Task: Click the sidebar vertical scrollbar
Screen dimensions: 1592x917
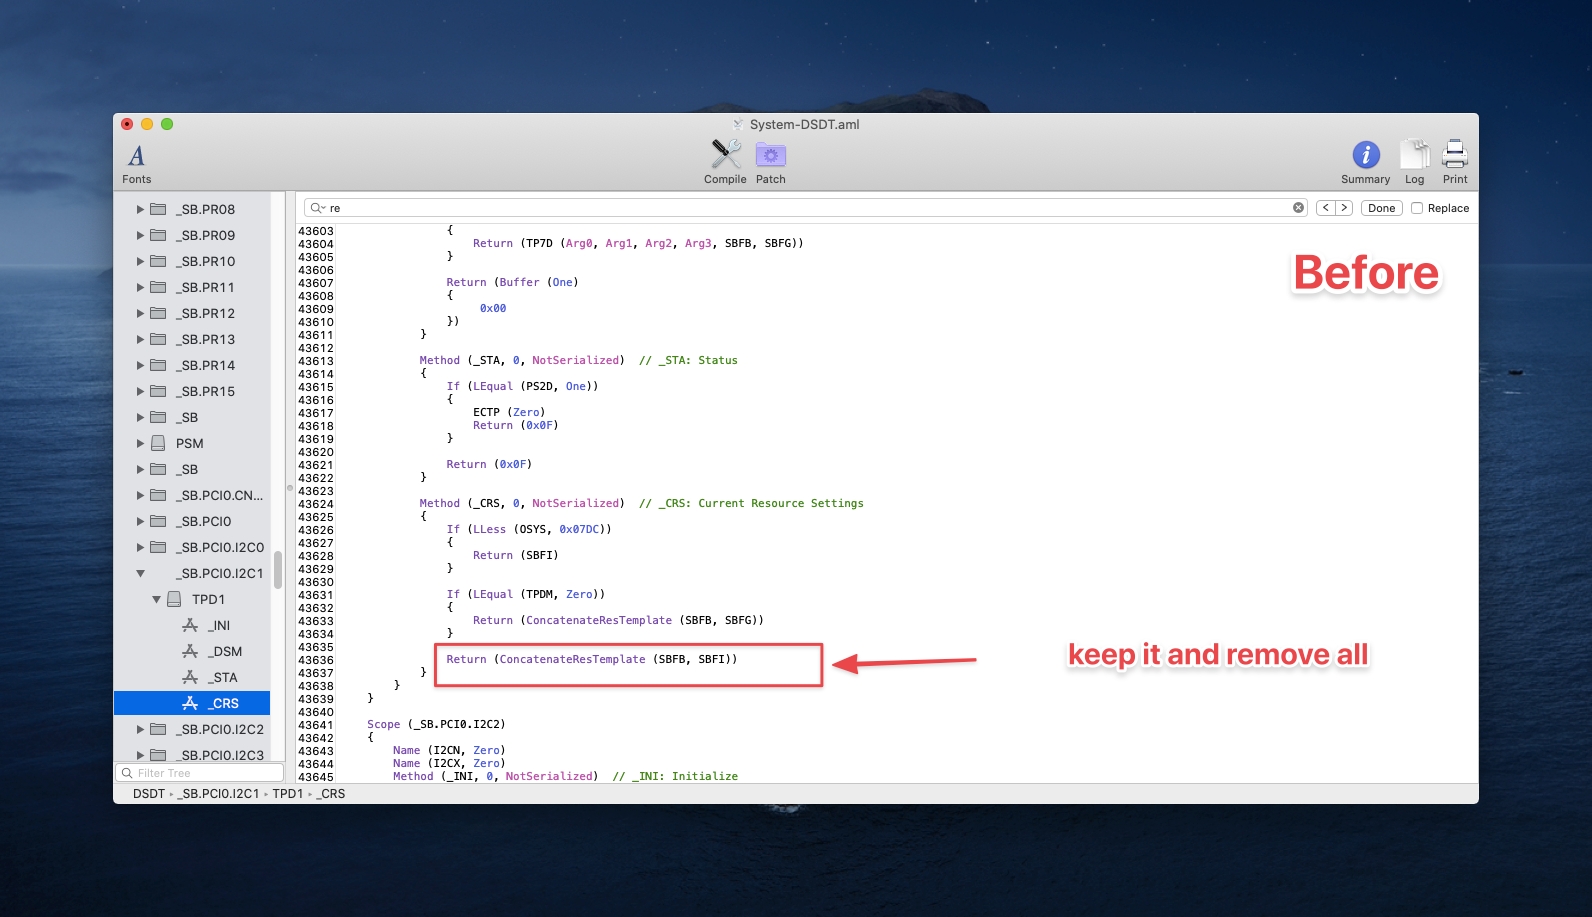Action: coord(278,568)
